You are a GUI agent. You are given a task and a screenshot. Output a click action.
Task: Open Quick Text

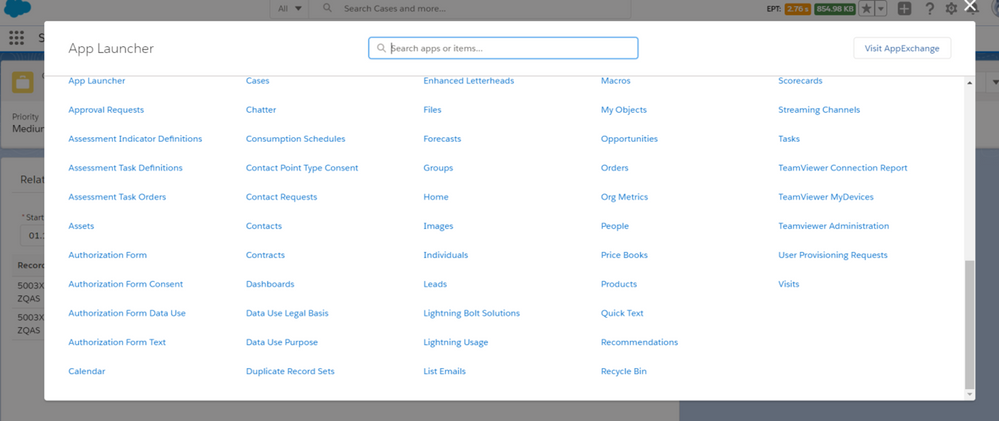click(x=622, y=313)
